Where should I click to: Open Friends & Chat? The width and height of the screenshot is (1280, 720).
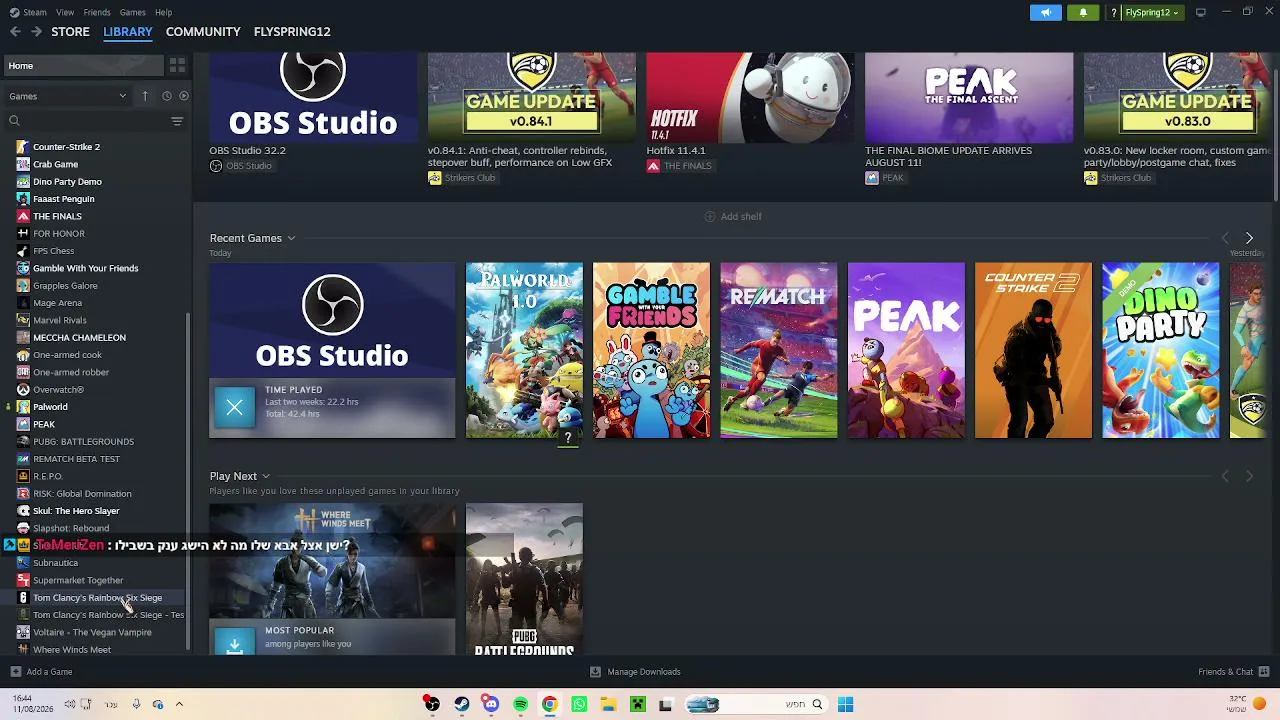1234,672
